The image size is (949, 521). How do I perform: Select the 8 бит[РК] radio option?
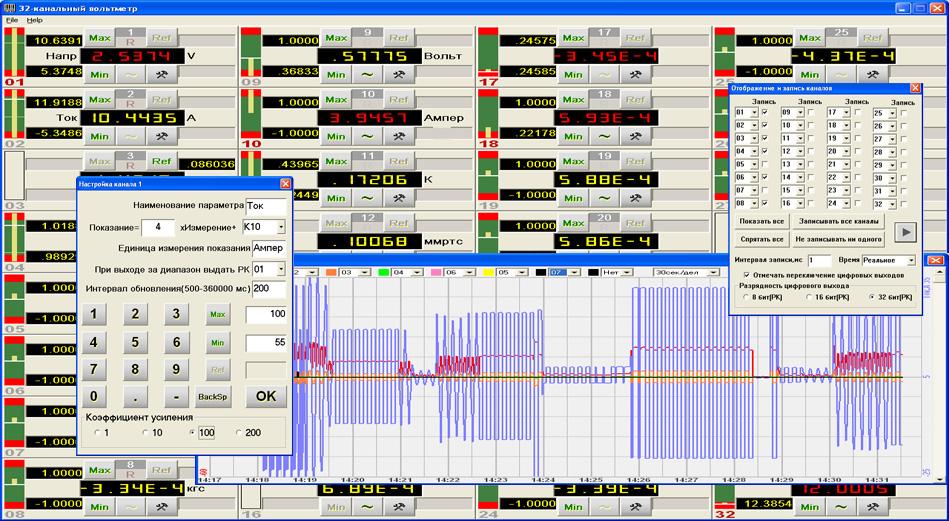[x=745, y=297]
